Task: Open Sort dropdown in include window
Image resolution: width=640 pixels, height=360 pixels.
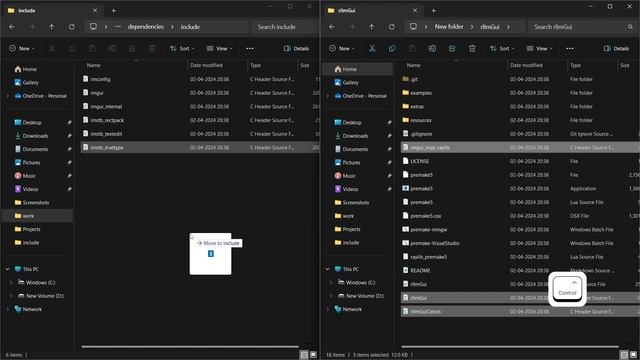Action: click(182, 49)
